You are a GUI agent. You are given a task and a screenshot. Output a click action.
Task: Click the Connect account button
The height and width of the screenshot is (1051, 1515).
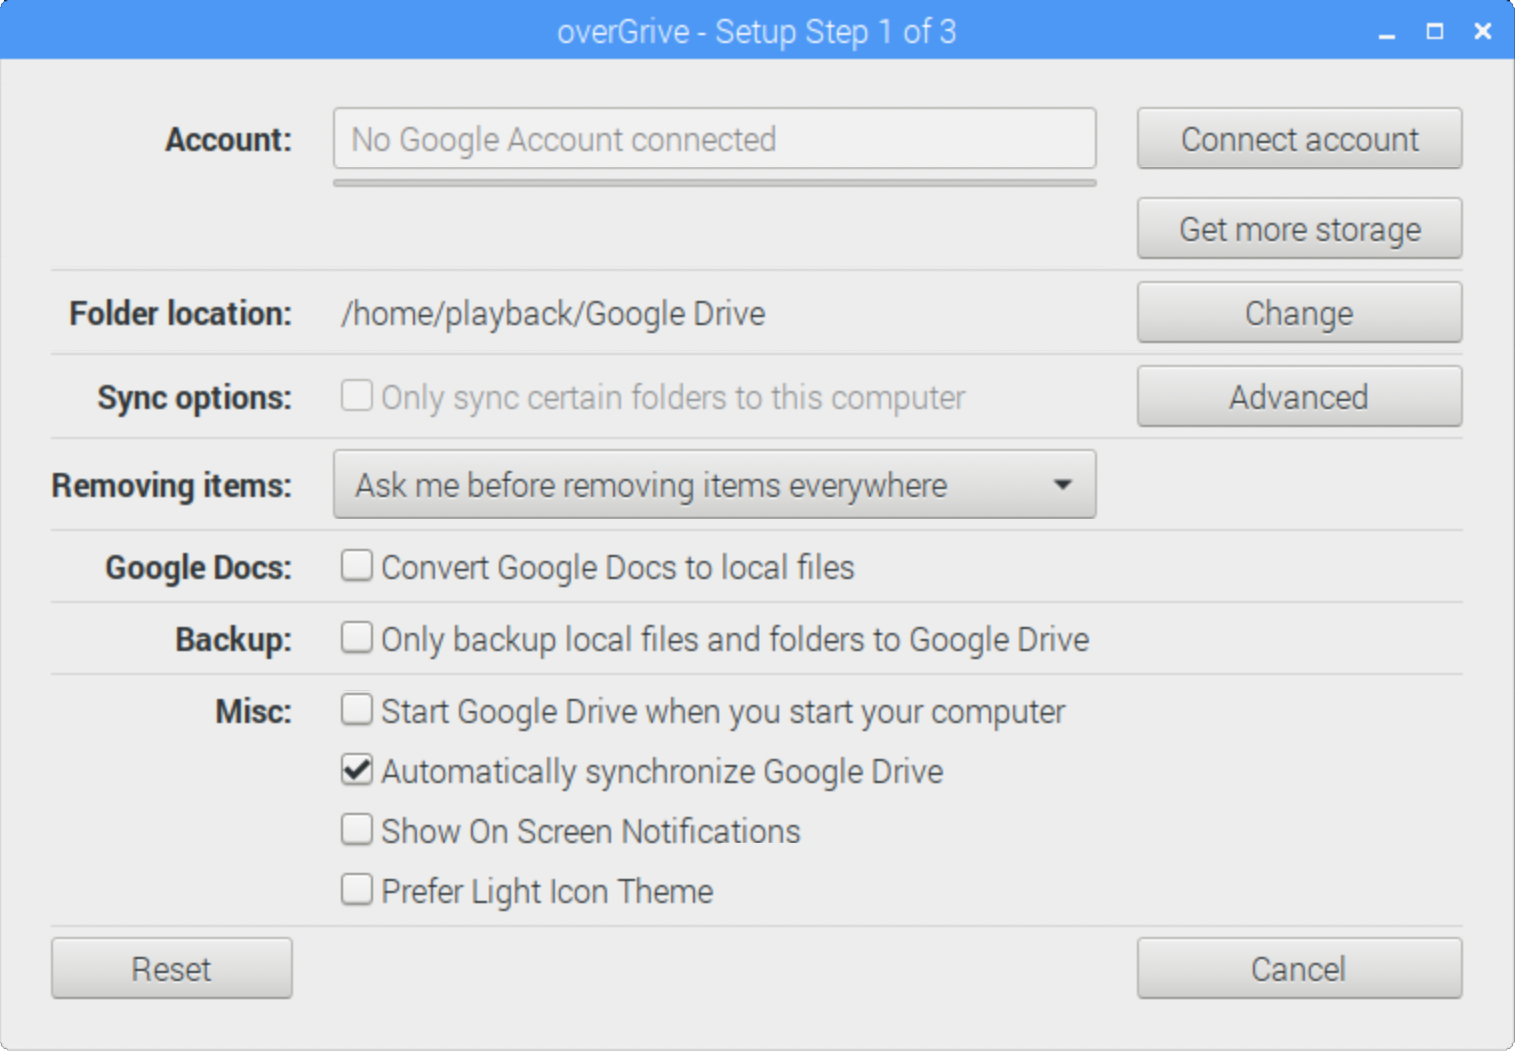1298,139
